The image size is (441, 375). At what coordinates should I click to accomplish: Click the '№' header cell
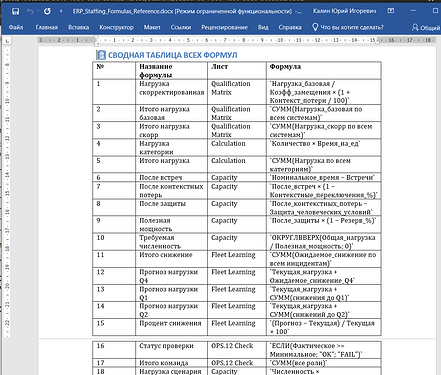tap(114, 70)
